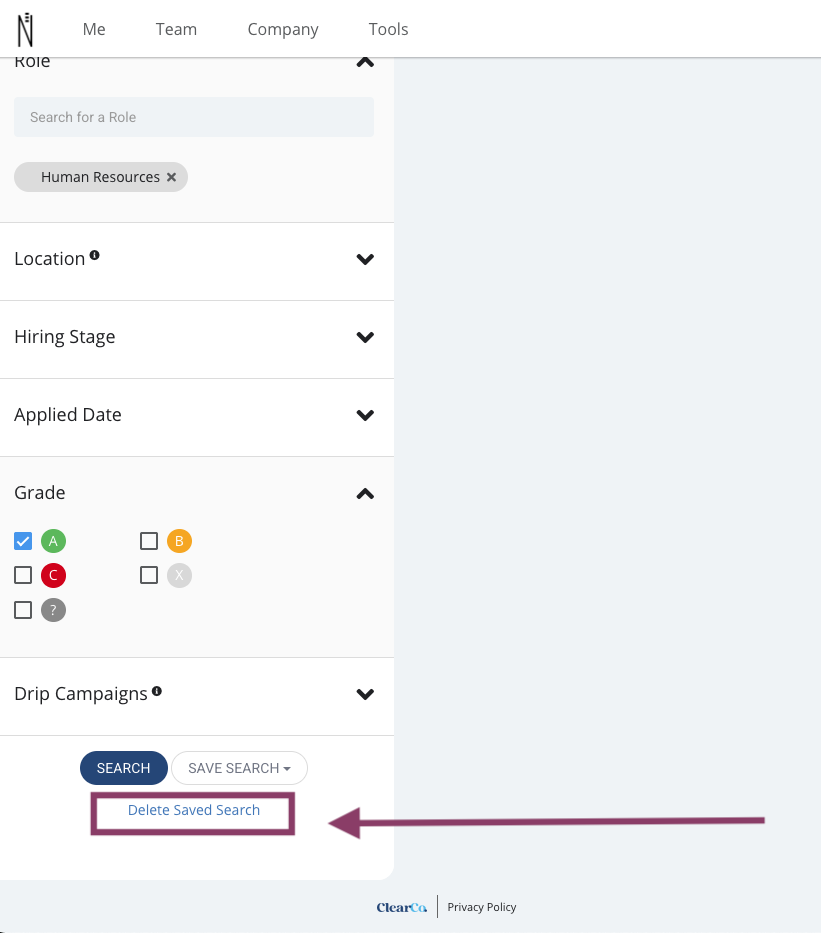Uncheck the grade A checkbox
821x933 pixels.
tap(23, 541)
